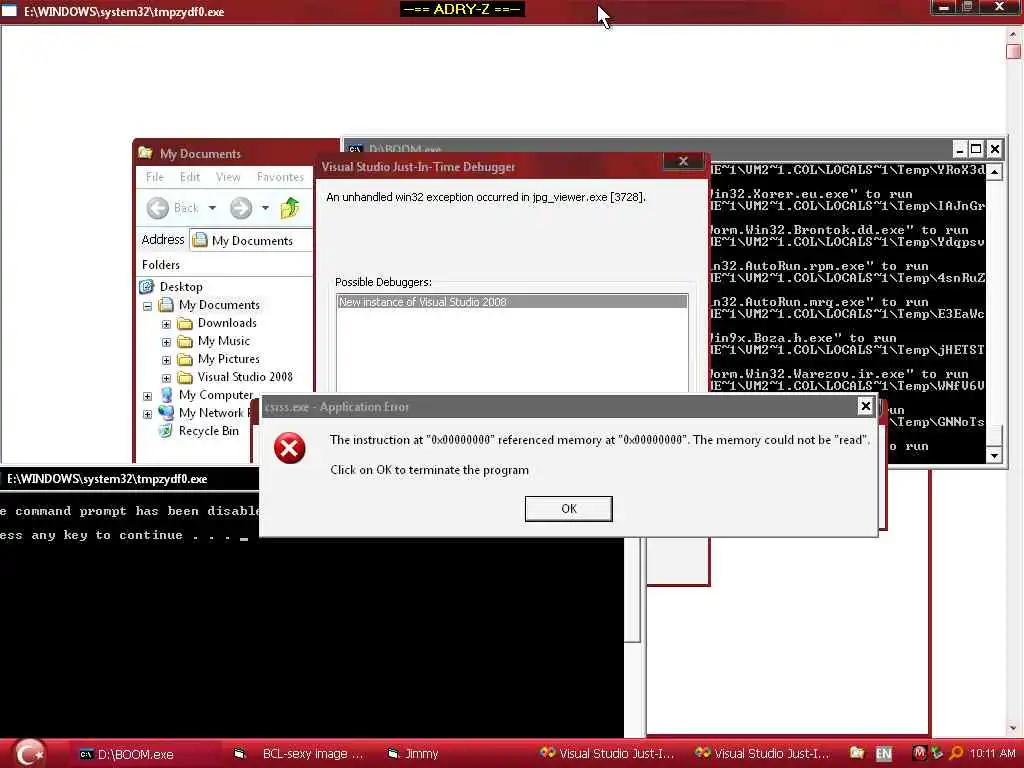Click the Back arrow icon in My Documents
This screenshot has height=768, width=1024.
157,208
